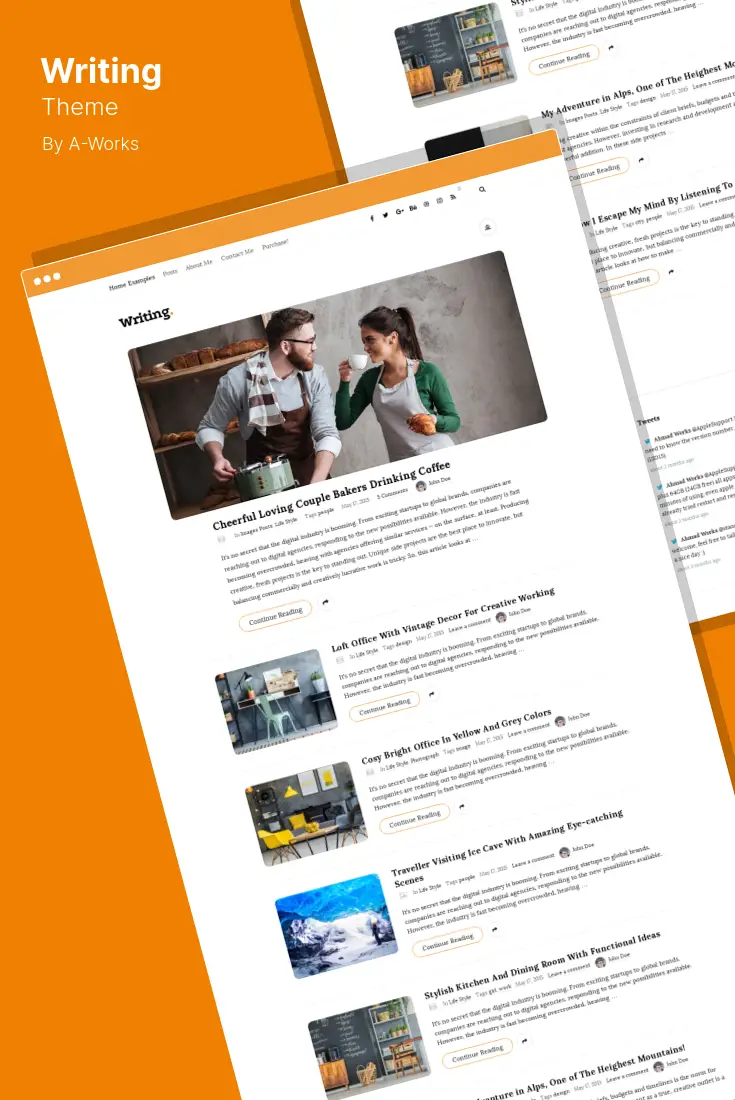
Task: Share the Traveller Visiting Ice Cave post
Action: tap(494, 929)
